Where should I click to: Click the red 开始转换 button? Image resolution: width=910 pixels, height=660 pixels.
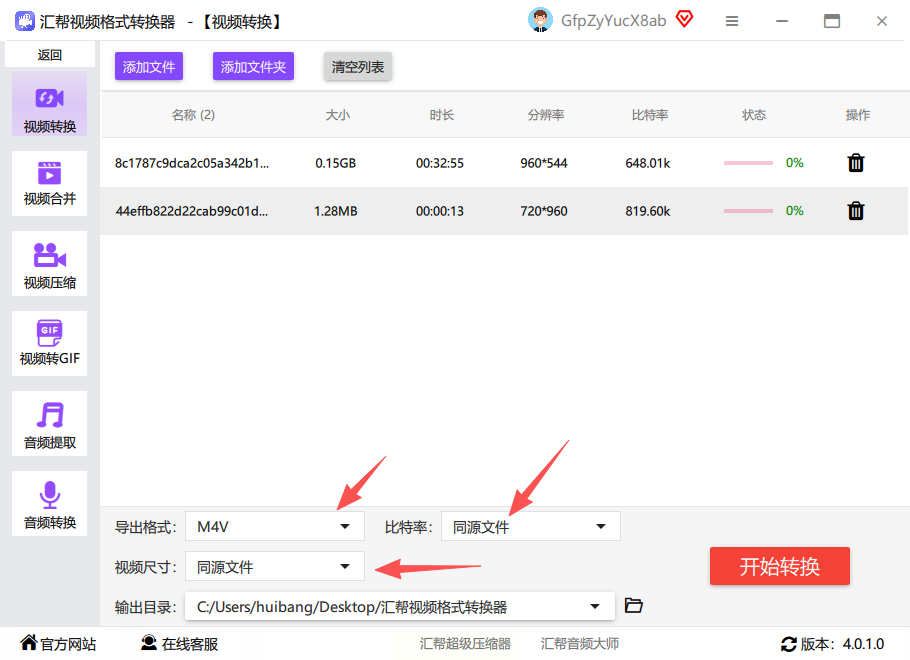click(x=779, y=566)
